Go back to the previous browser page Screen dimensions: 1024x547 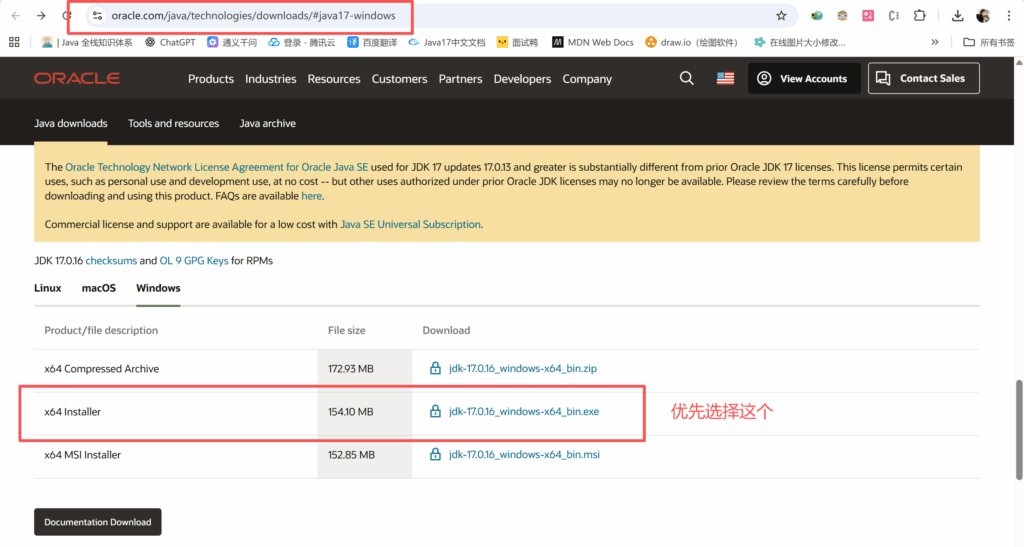16,16
